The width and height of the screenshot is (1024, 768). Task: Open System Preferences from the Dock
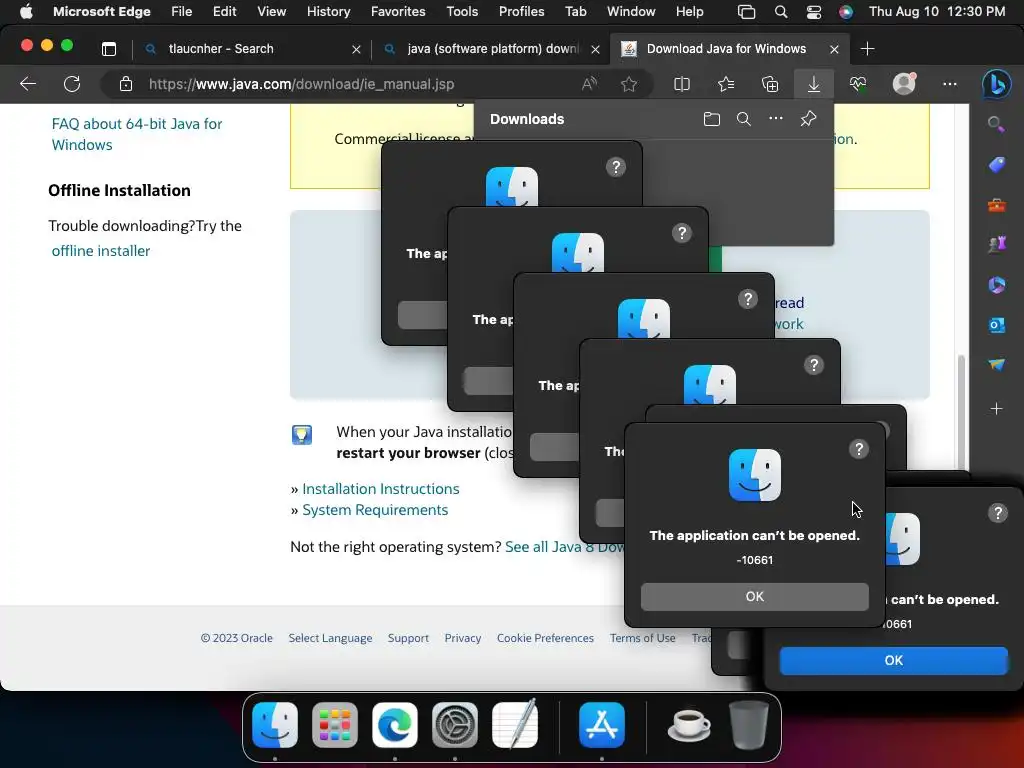tap(455, 725)
